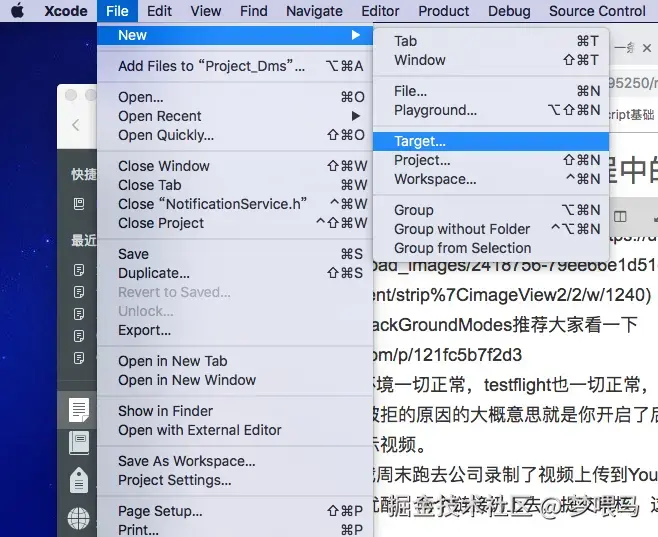Close "NotificationService.h" via the menu
Viewport: 658px width, 537px height.
pos(235,204)
